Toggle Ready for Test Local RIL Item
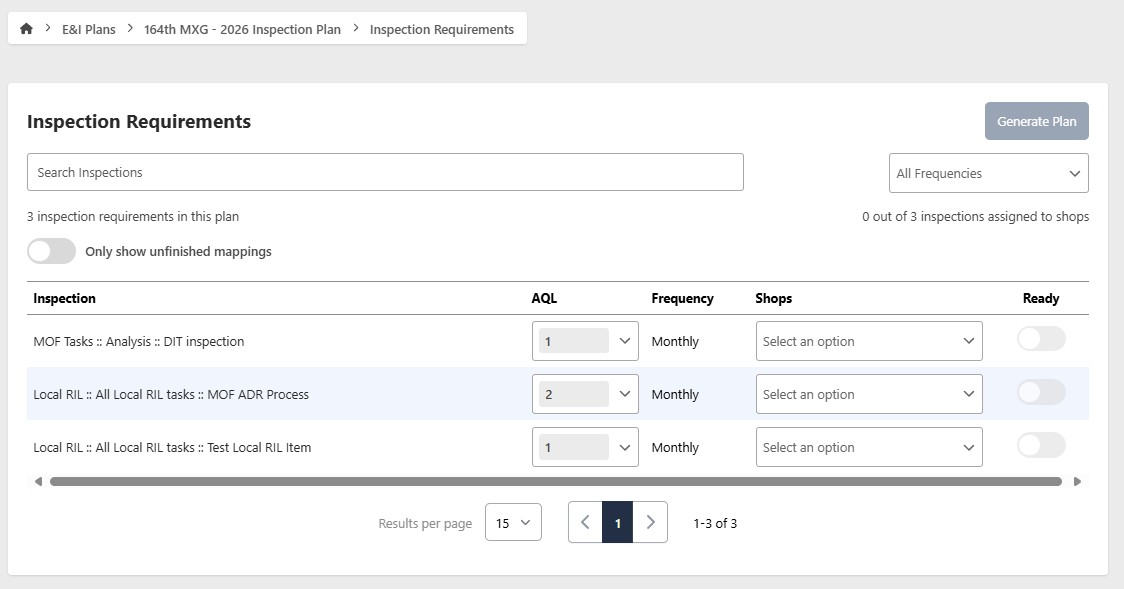The width and height of the screenshot is (1124, 589). [1041, 445]
